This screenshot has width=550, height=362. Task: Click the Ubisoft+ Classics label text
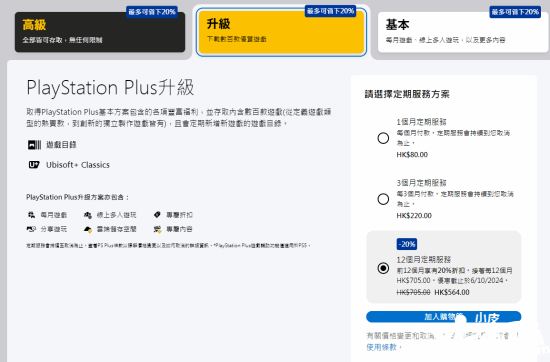pos(78,165)
